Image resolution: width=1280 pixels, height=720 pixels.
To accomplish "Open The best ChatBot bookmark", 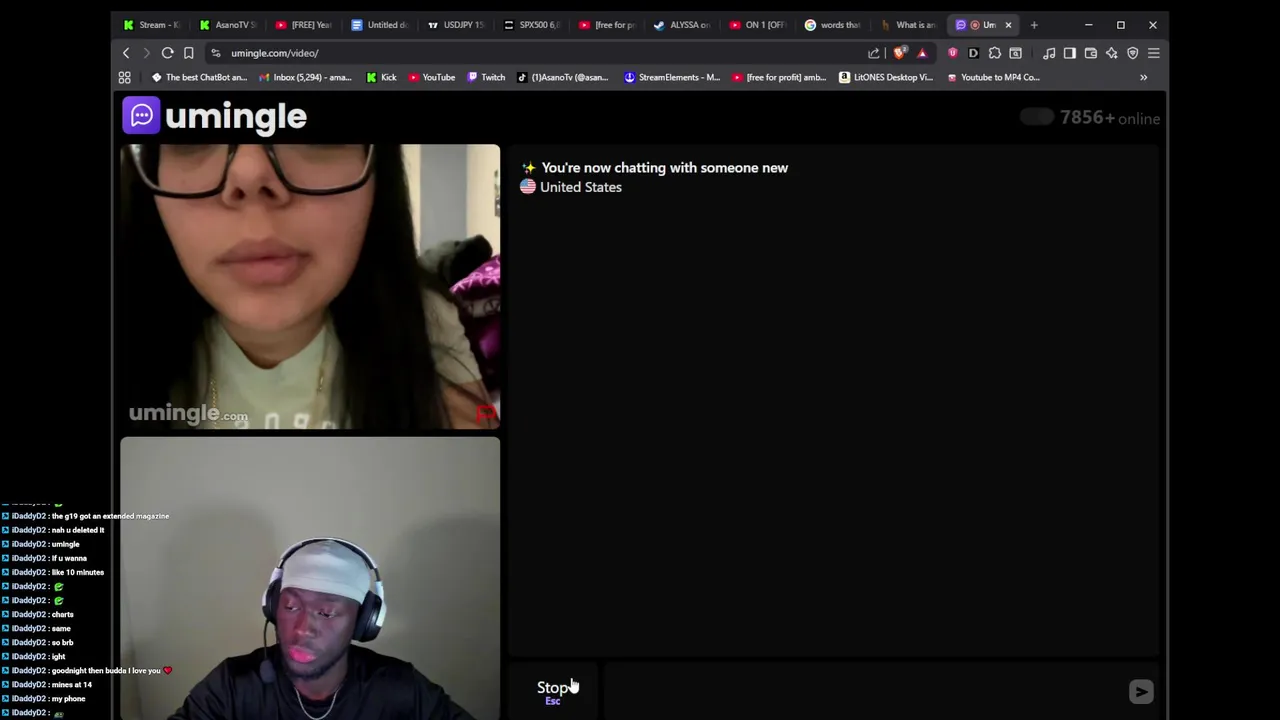I will (x=198, y=77).
